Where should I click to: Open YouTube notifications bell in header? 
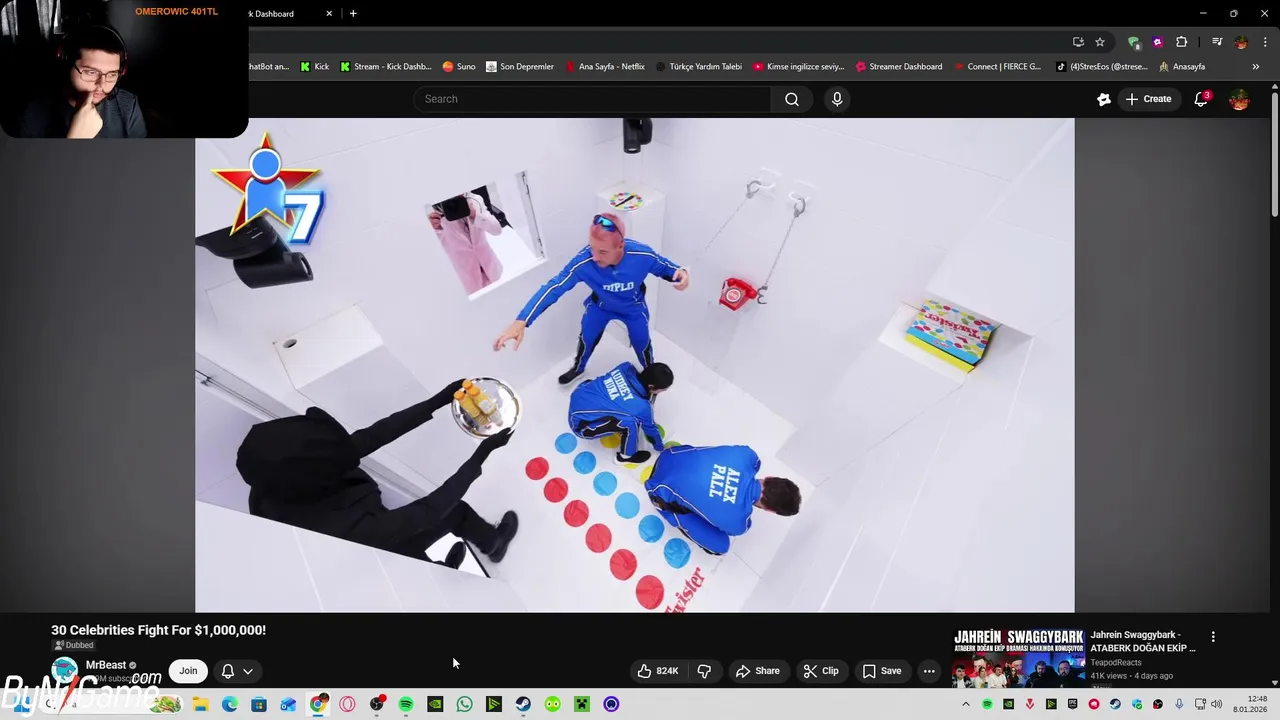(x=1201, y=99)
